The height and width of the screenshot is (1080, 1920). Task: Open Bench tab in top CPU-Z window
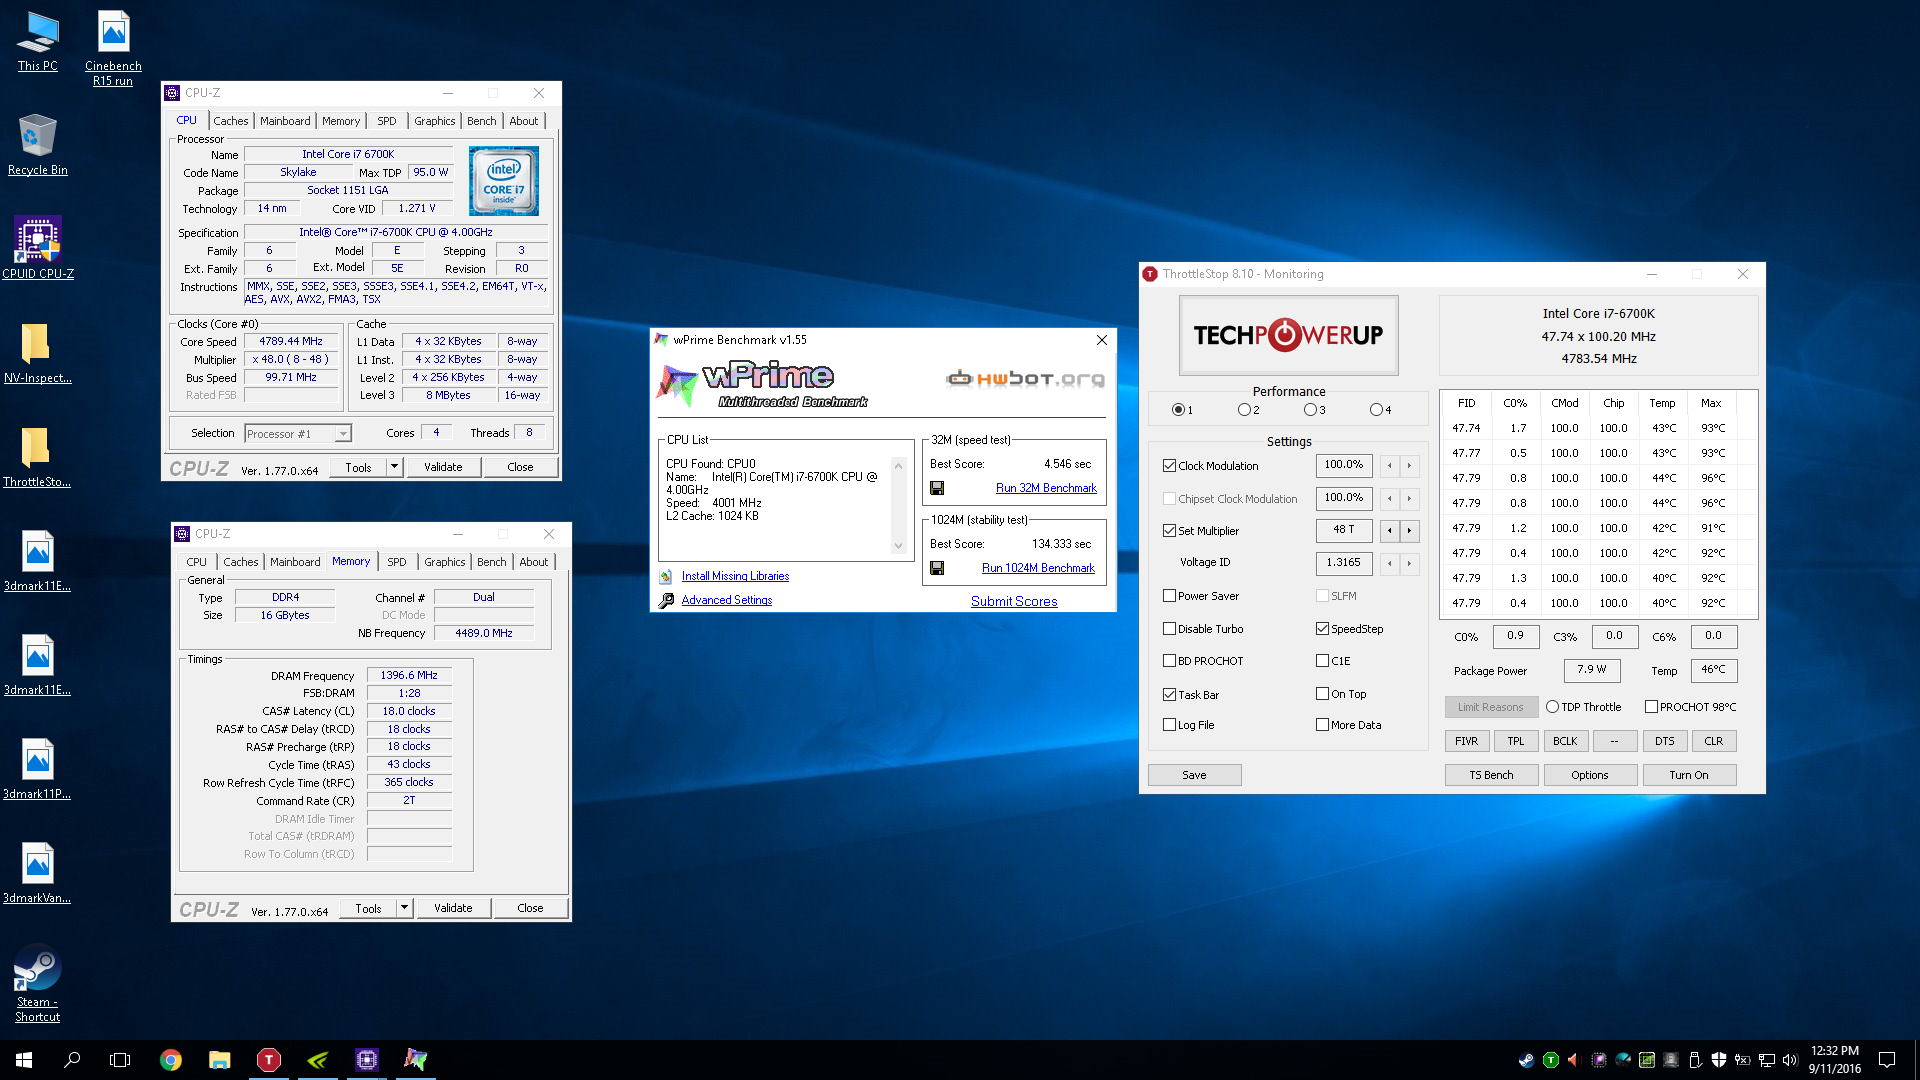tap(481, 121)
